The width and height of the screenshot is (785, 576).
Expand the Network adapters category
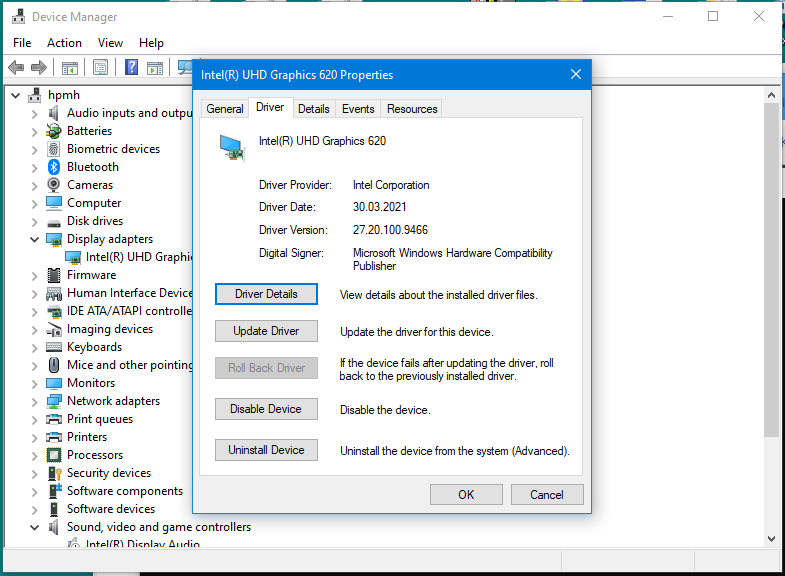coord(34,401)
